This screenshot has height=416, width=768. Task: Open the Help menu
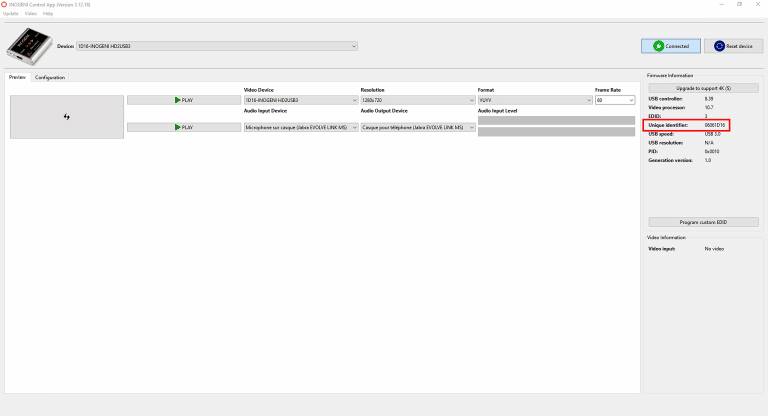48,14
